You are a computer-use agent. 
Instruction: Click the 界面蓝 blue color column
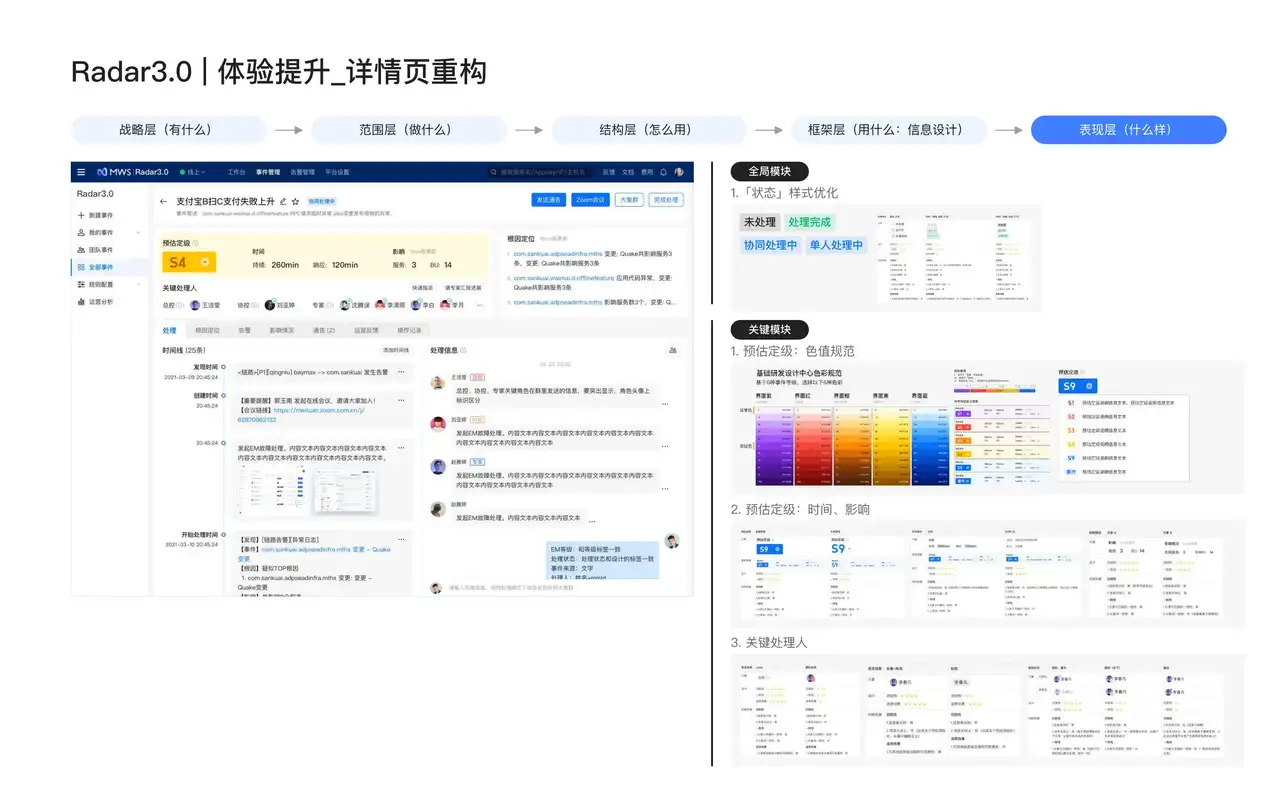point(930,446)
